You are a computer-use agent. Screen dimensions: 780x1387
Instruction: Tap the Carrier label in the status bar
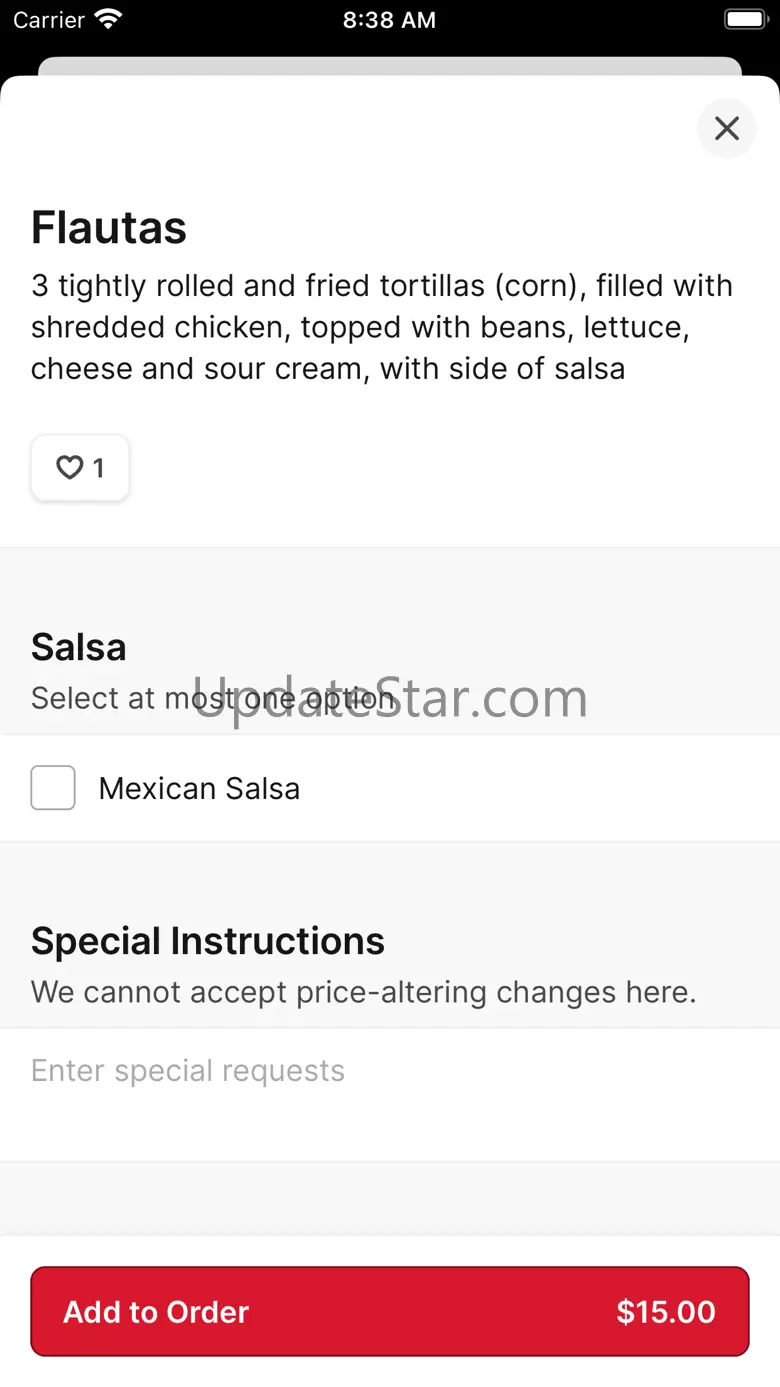[x=48, y=20]
